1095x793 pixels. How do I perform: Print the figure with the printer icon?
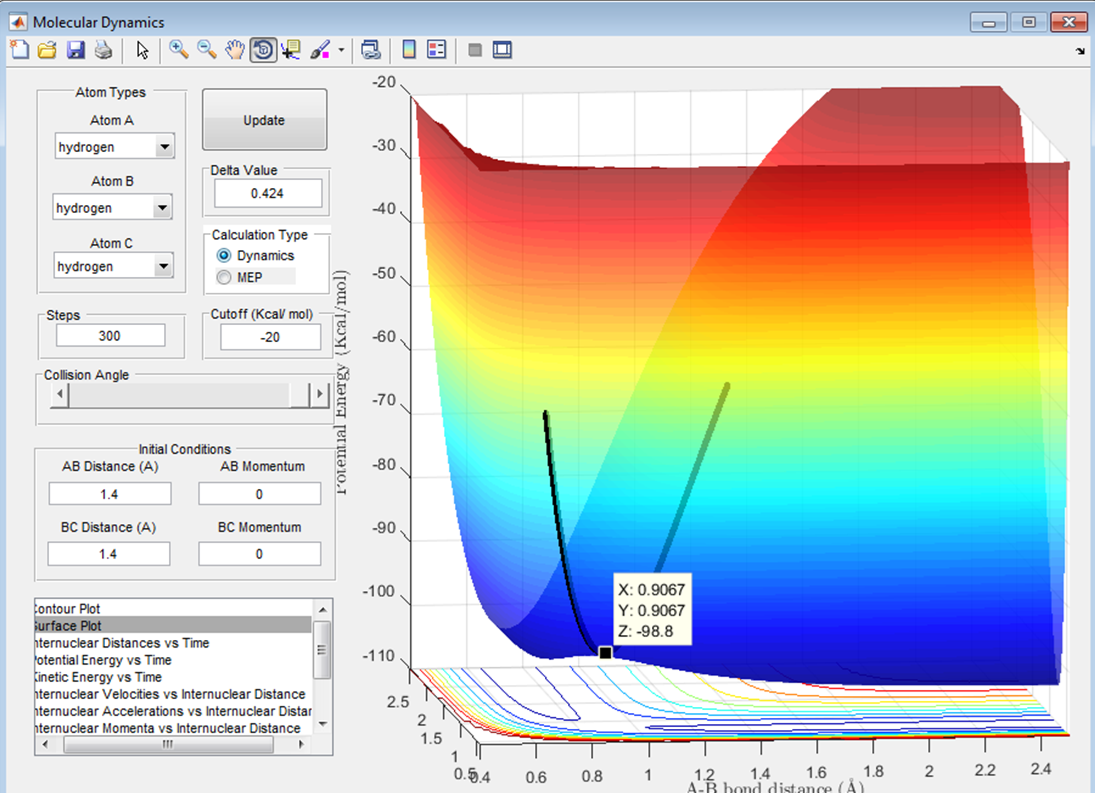[x=102, y=50]
